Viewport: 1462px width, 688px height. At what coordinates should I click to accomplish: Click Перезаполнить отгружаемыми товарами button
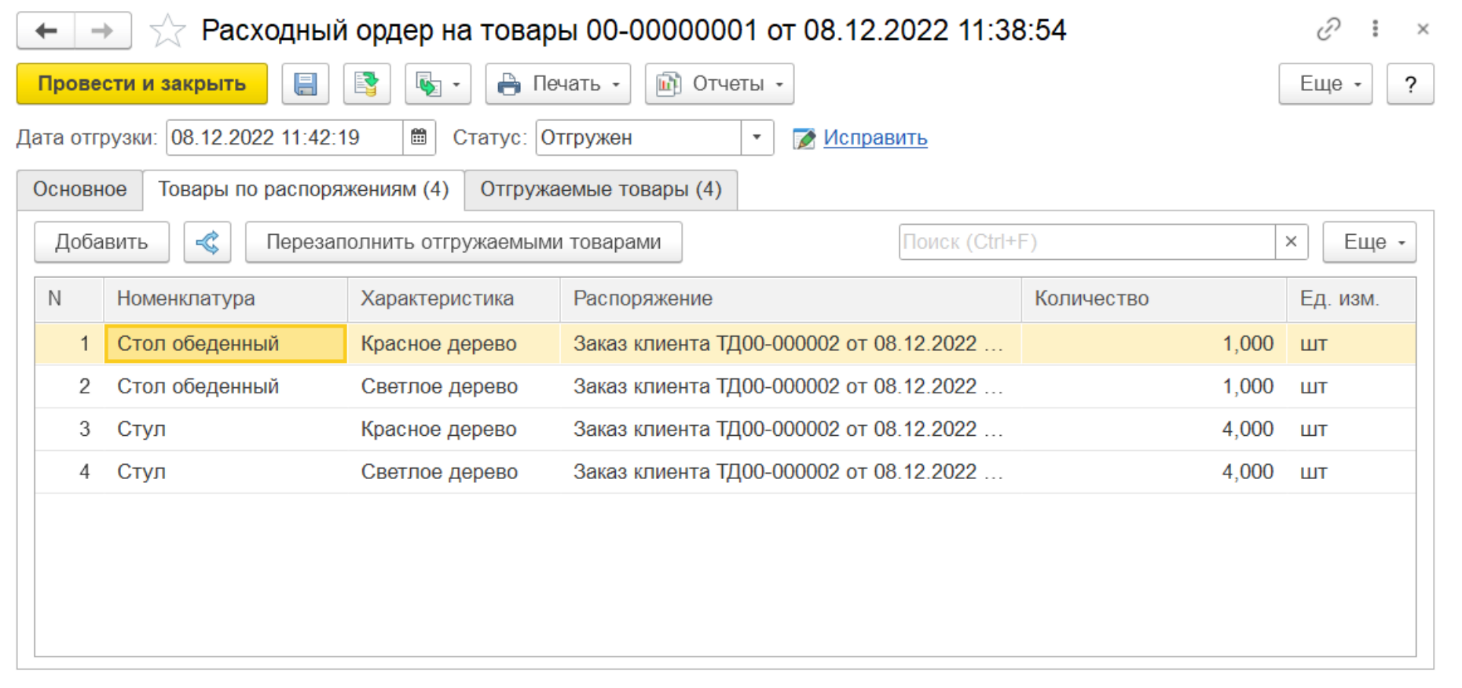tap(463, 242)
